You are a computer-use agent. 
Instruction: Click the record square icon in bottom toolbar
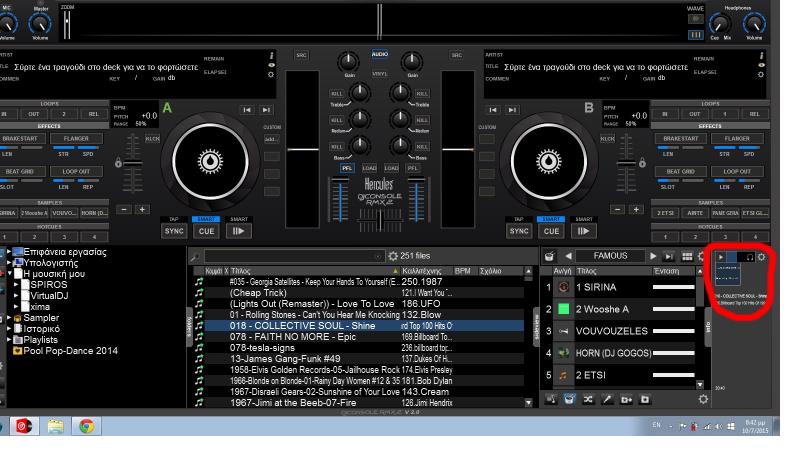[645, 399]
